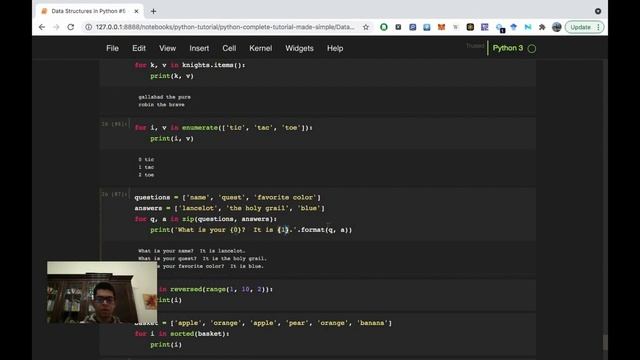
Task: Reload the notebook page
Action: coord(71,27)
